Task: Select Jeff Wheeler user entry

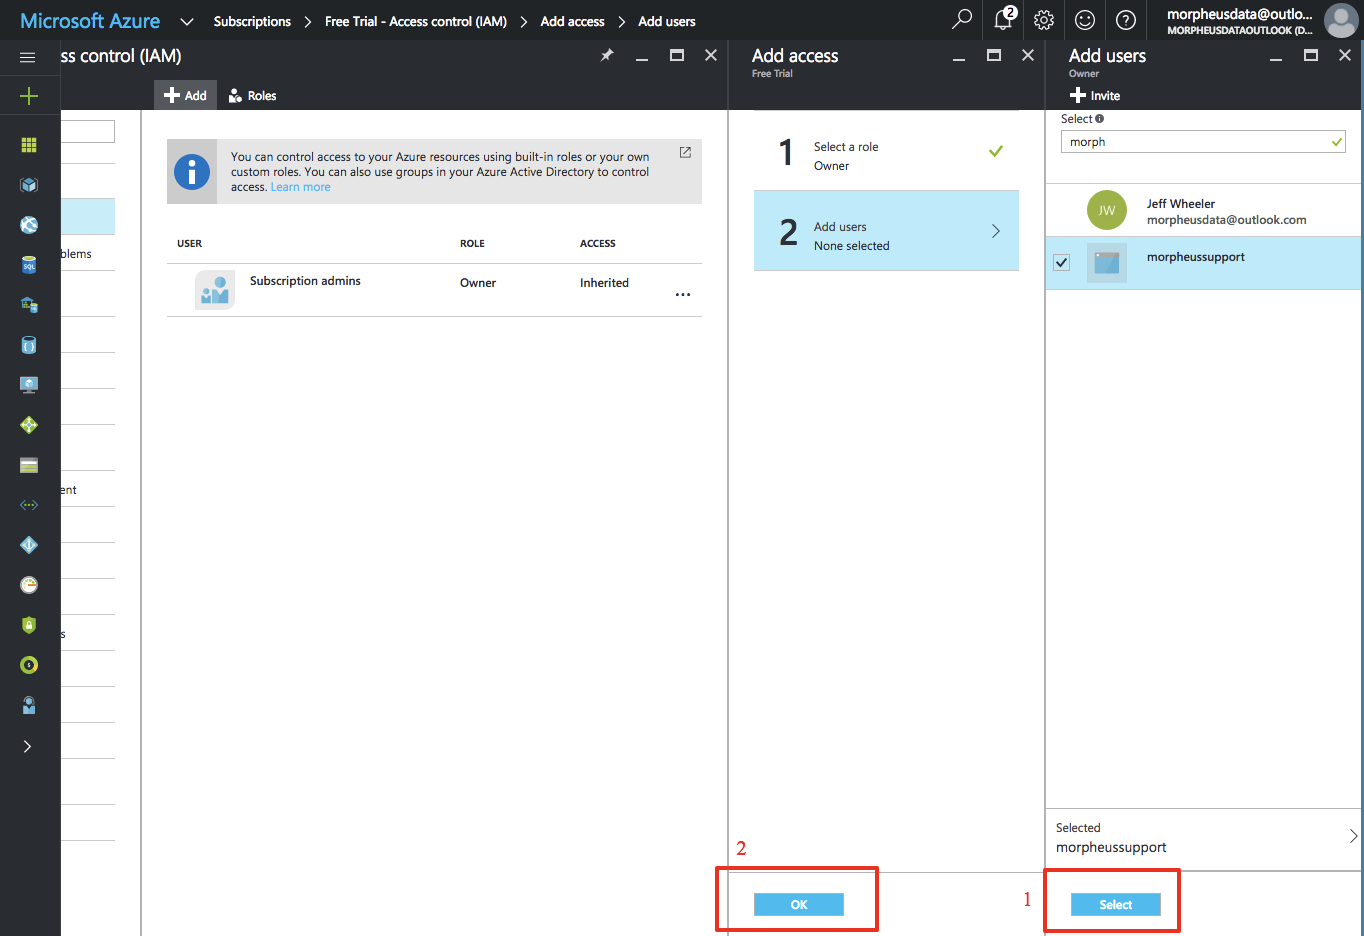Action: 1203,211
